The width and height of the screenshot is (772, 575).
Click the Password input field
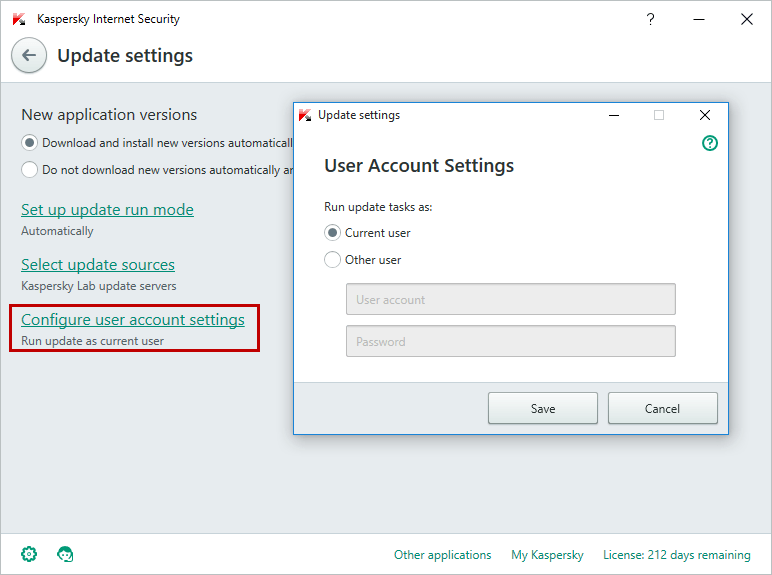[x=511, y=341]
